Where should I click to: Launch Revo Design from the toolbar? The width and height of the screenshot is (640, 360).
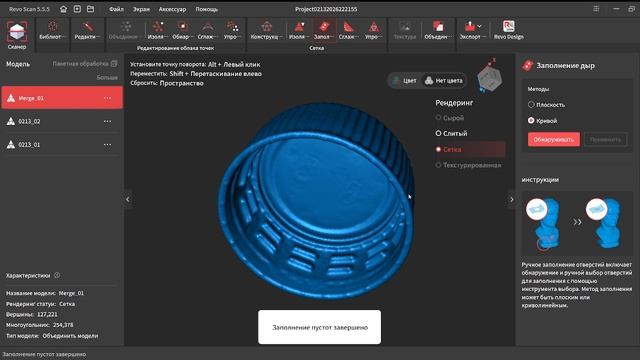pos(509,31)
